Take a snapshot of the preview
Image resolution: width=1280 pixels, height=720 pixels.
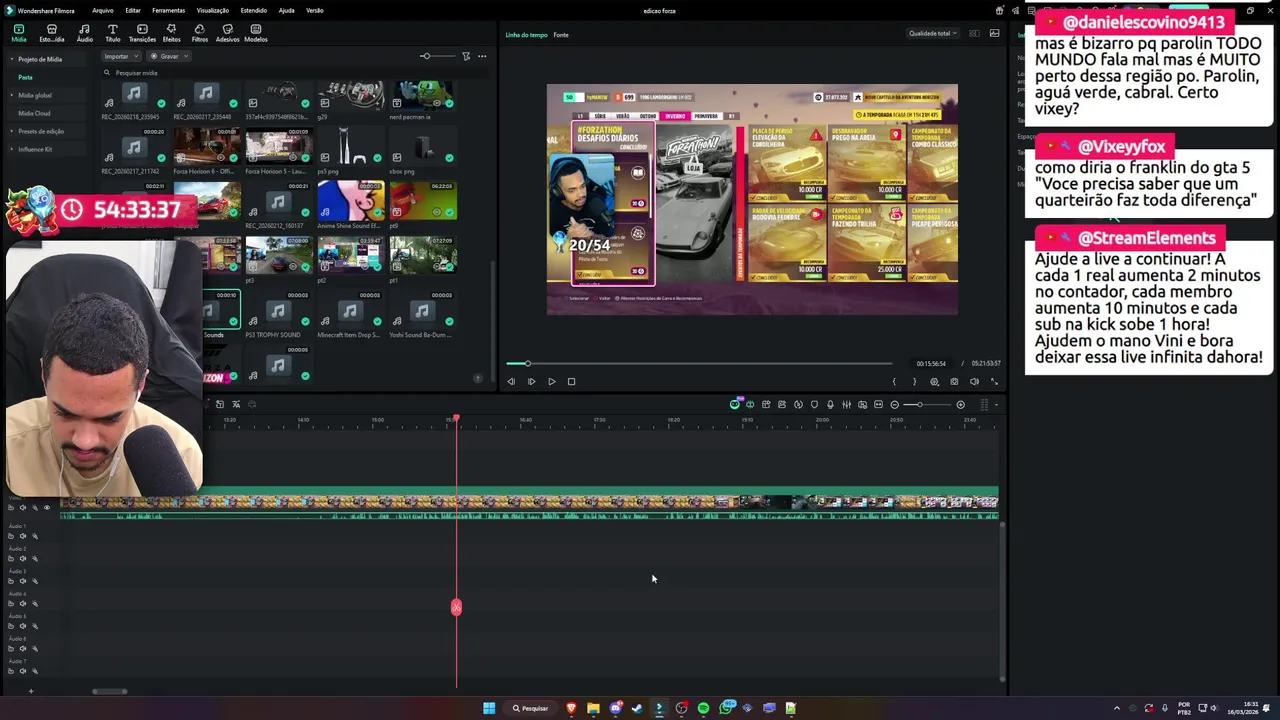954,381
